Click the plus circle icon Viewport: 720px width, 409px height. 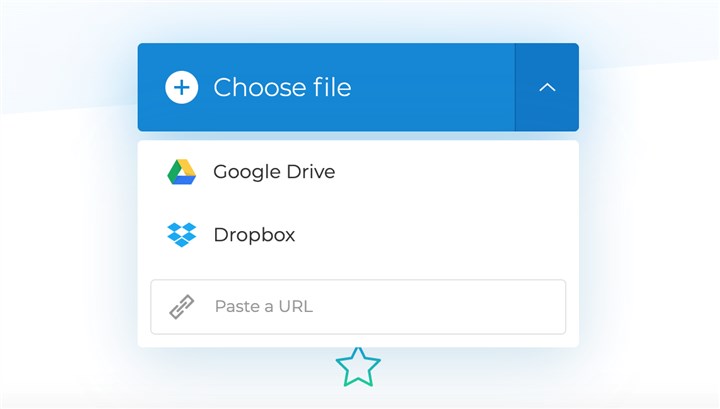tap(182, 87)
